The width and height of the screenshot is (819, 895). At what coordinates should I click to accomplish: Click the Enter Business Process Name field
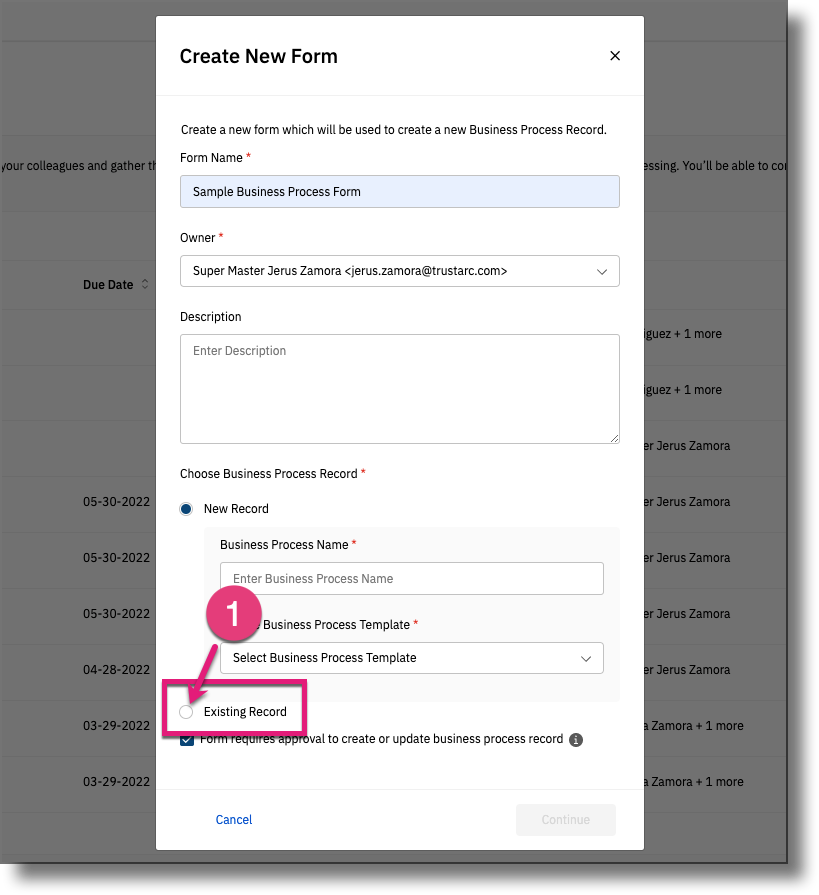click(412, 578)
